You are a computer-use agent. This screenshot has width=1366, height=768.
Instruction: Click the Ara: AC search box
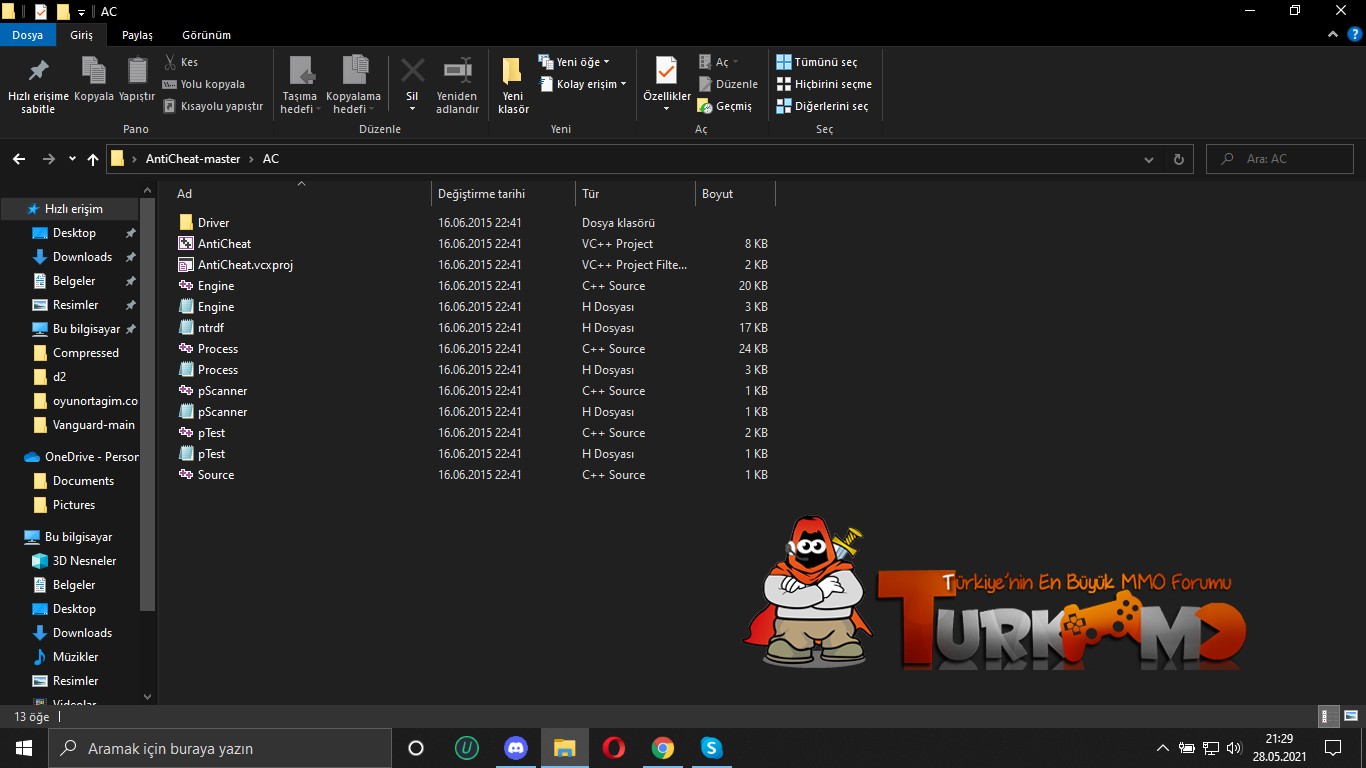(1280, 159)
